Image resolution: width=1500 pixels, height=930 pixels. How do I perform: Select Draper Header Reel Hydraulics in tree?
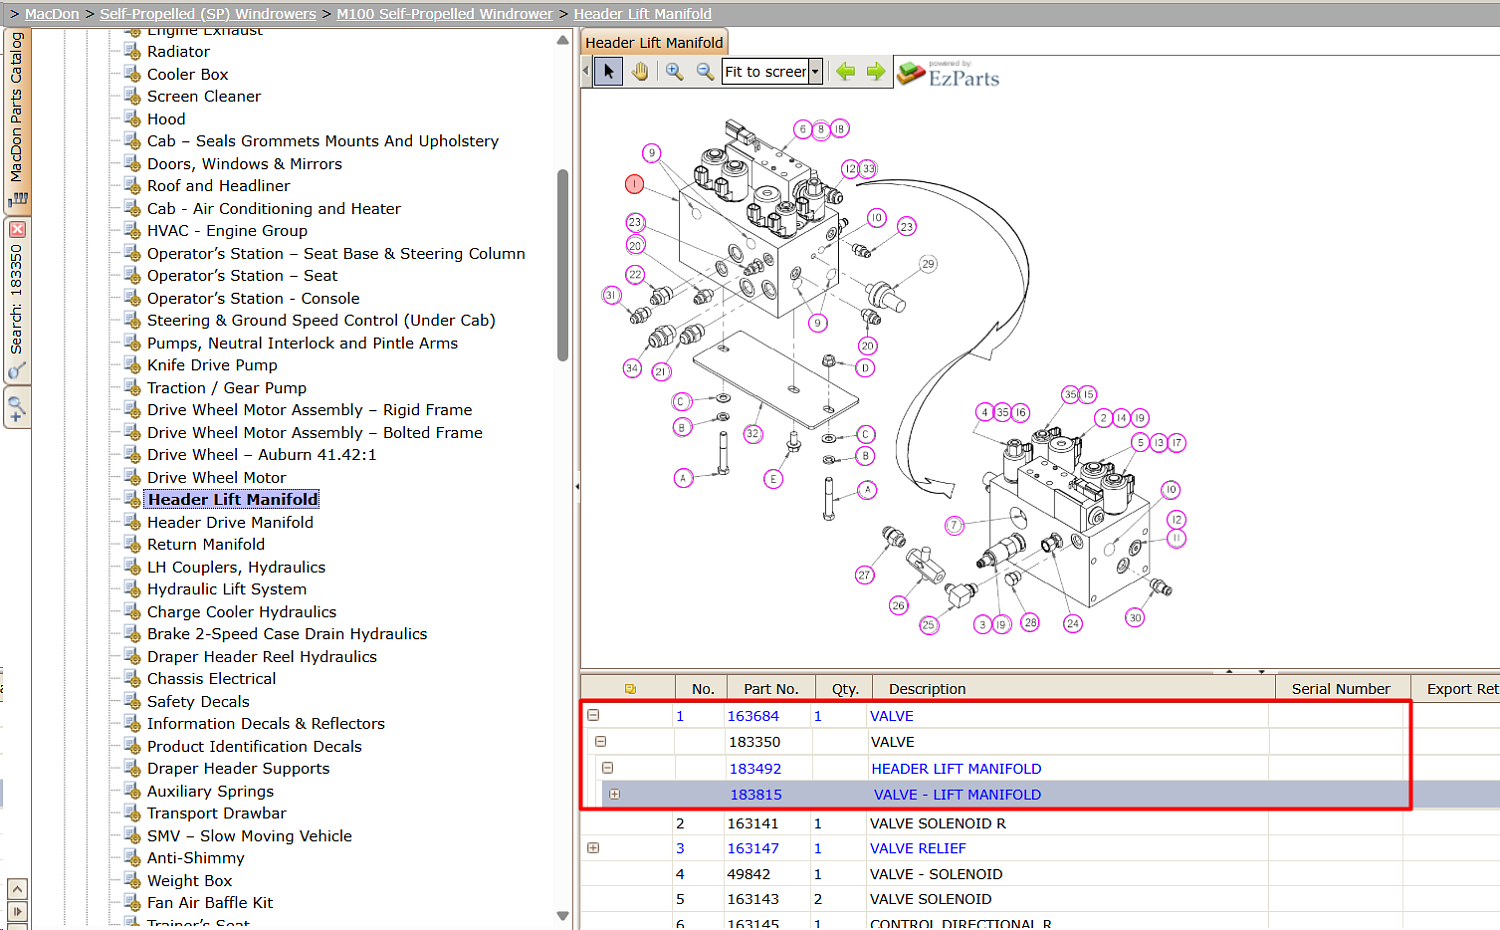coord(262,657)
